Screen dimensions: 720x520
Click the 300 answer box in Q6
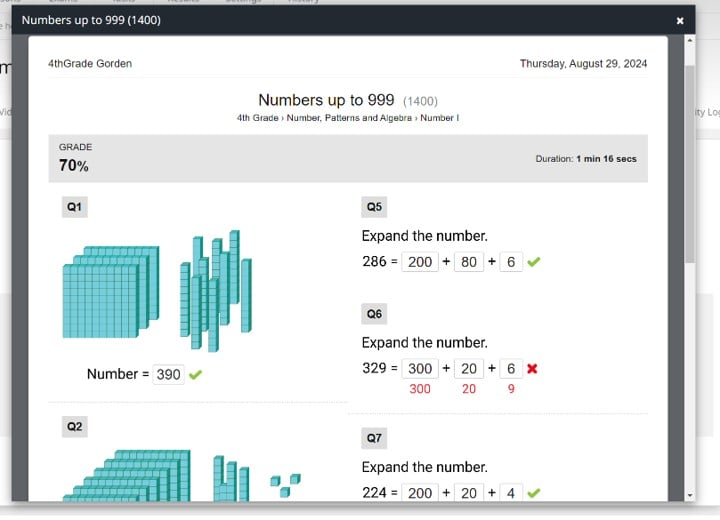420,368
